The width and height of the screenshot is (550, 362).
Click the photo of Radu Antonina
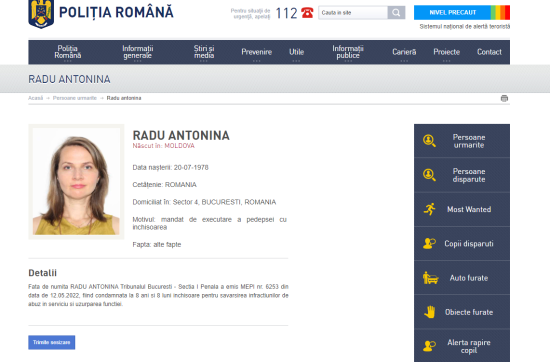point(76,181)
